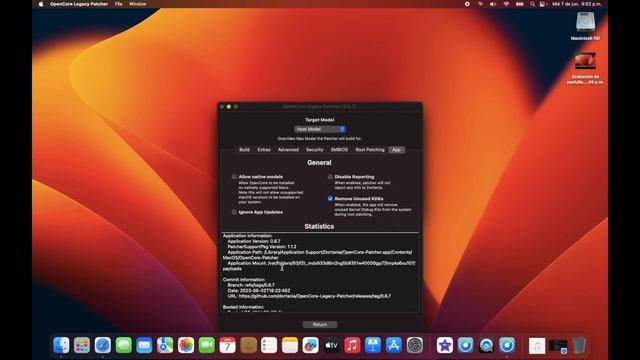This screenshot has height=360, width=640.
Task: Enable Allow native models checkbox
Action: pos(234,177)
